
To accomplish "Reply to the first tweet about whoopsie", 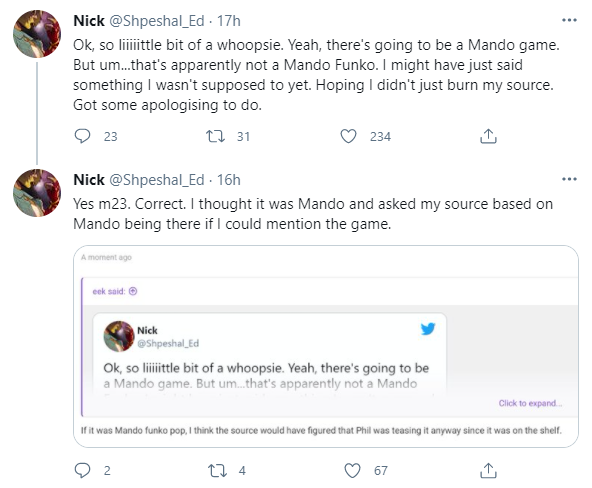I will click(x=82, y=136).
